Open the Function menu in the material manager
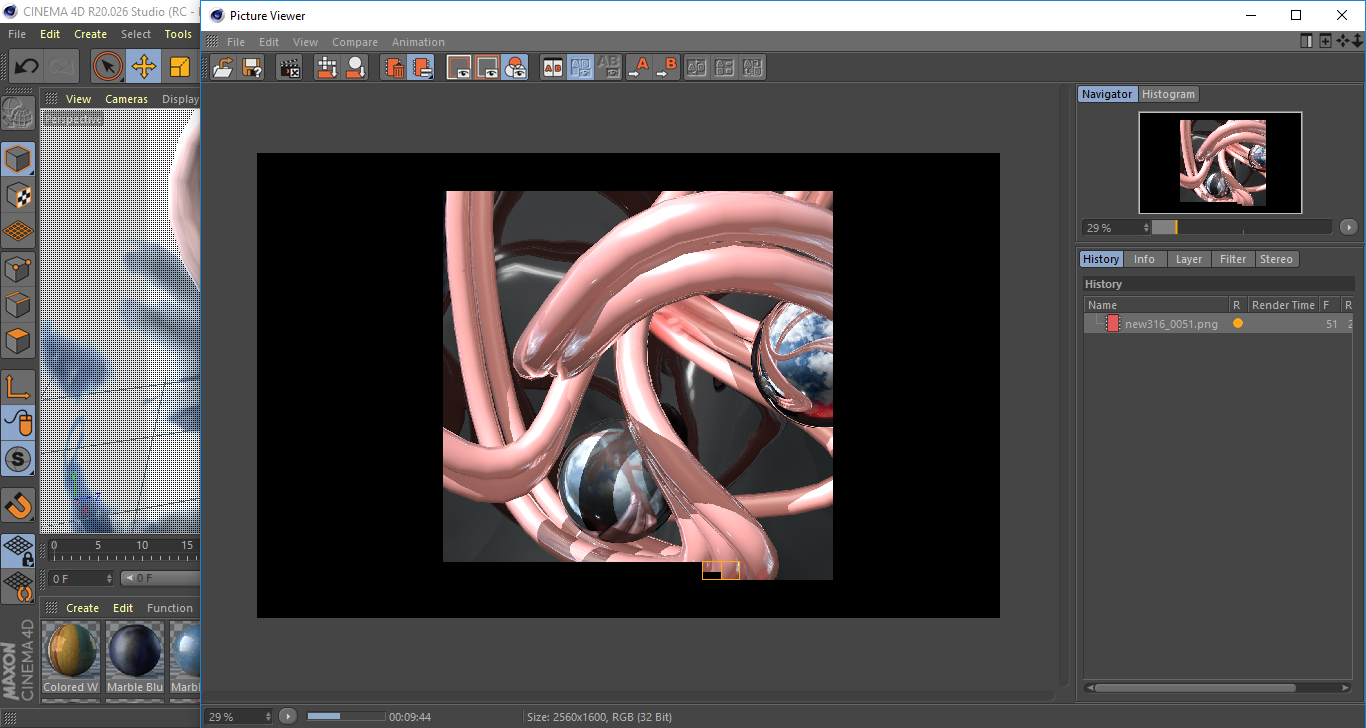The height and width of the screenshot is (728, 1366). [x=170, y=608]
